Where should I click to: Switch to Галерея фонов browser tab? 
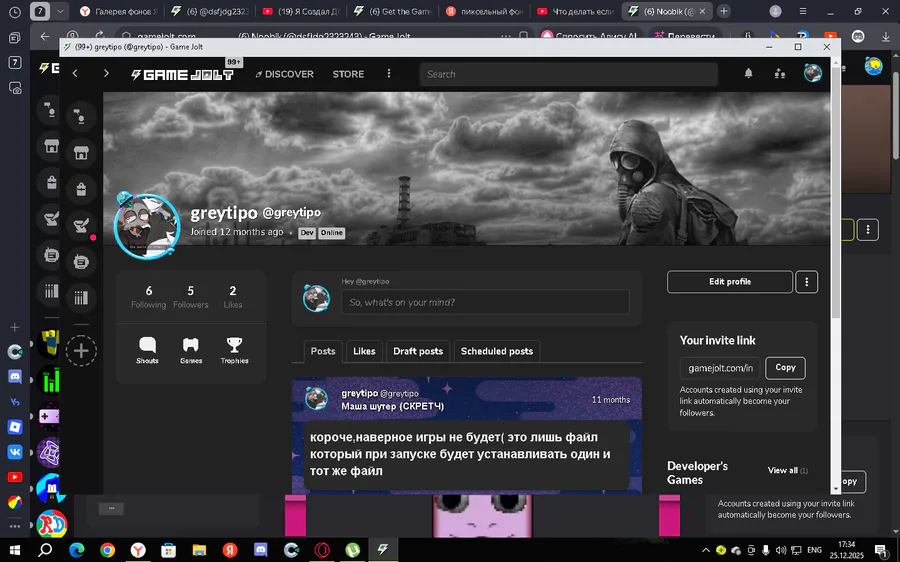pyautogui.click(x=119, y=11)
